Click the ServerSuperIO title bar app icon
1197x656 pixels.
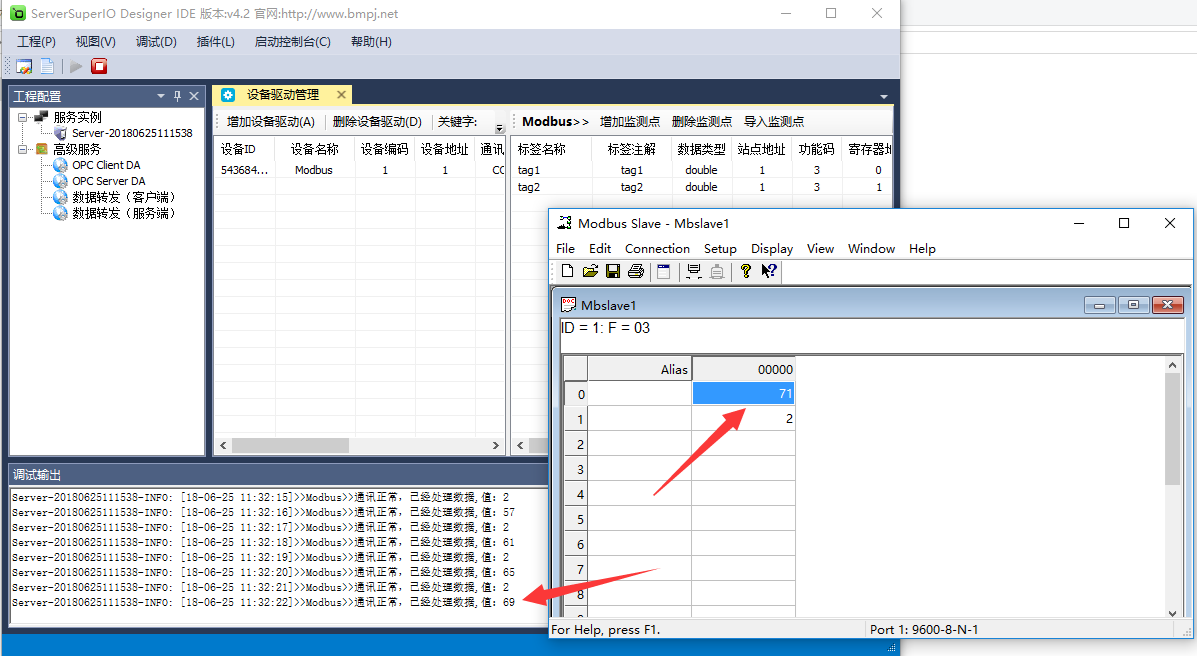click(x=18, y=13)
